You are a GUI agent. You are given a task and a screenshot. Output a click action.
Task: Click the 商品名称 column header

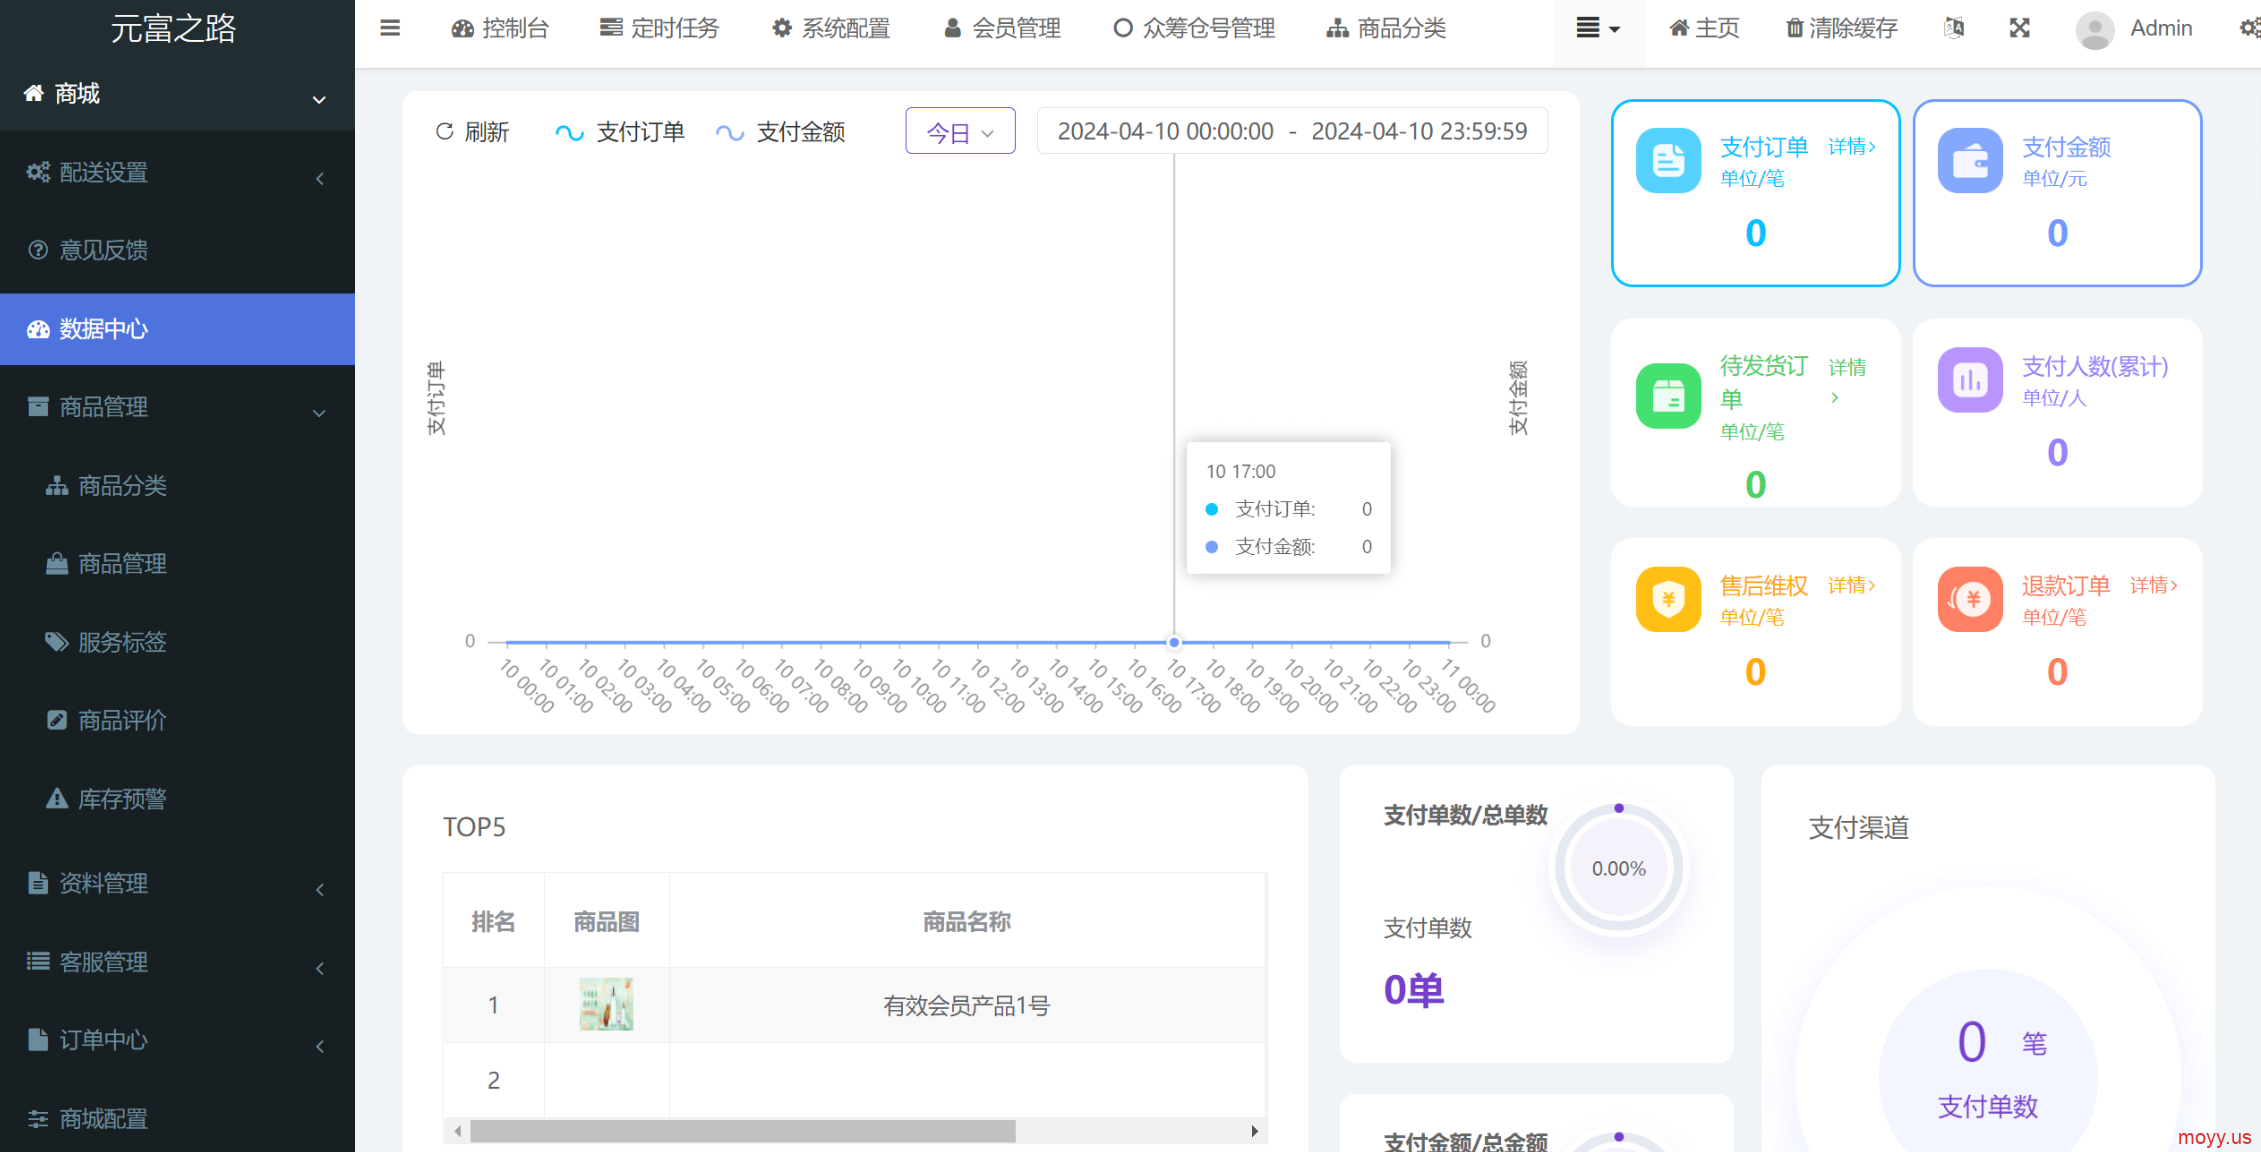click(x=966, y=921)
